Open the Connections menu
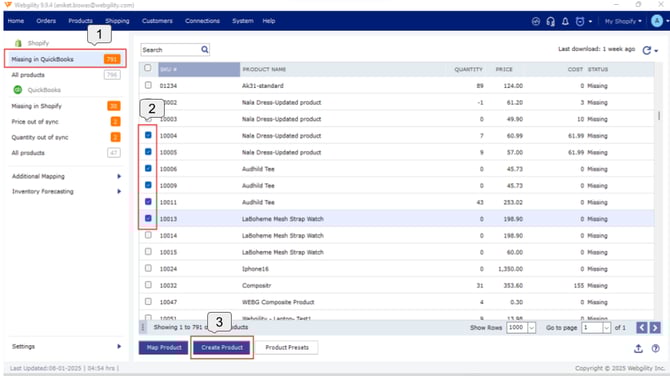Viewport: 670px width, 376px height. [x=202, y=21]
